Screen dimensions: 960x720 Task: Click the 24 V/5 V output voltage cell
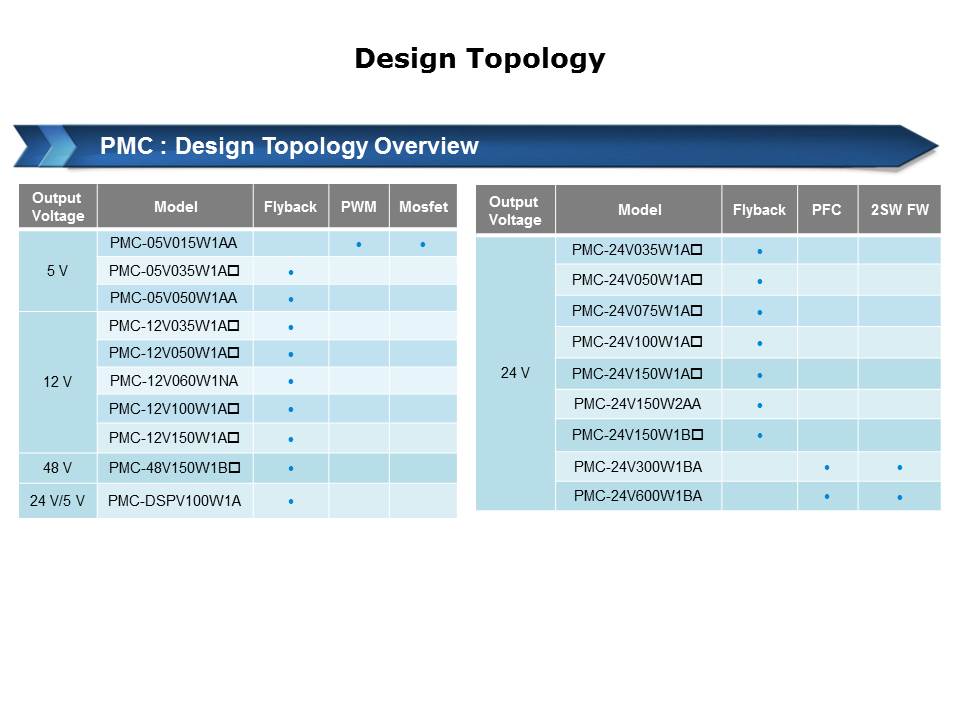click(57, 501)
